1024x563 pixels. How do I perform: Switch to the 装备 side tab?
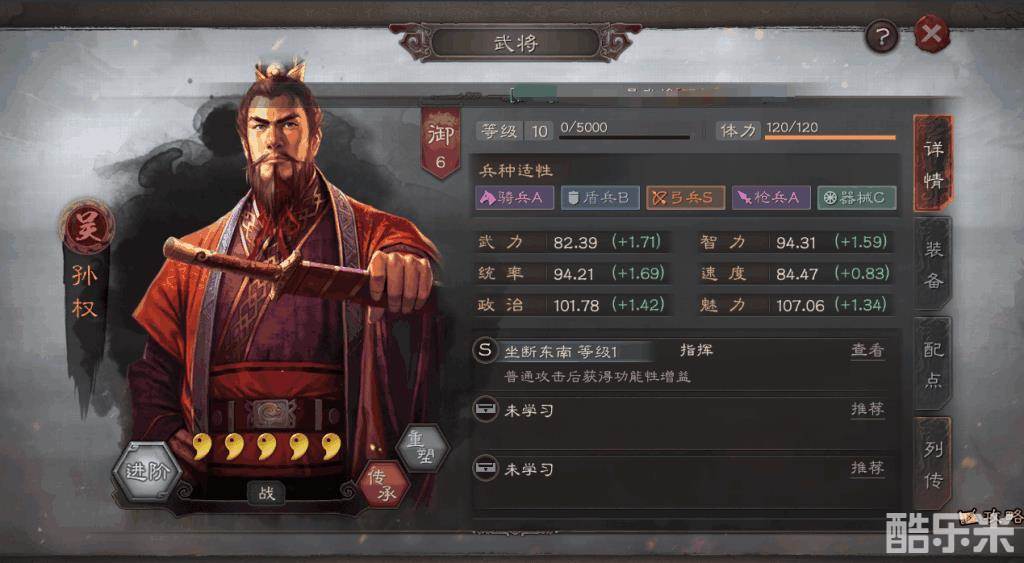point(933,264)
